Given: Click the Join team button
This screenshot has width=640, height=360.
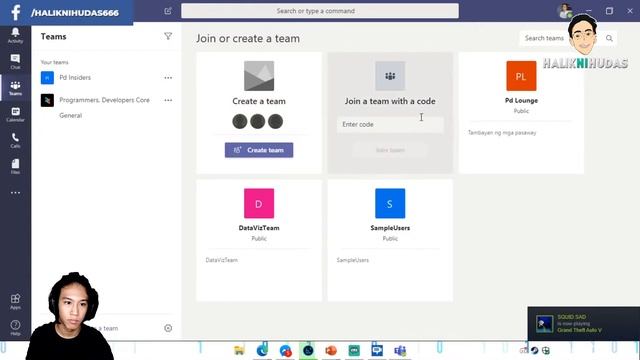Looking at the screenshot, I should pos(390,150).
